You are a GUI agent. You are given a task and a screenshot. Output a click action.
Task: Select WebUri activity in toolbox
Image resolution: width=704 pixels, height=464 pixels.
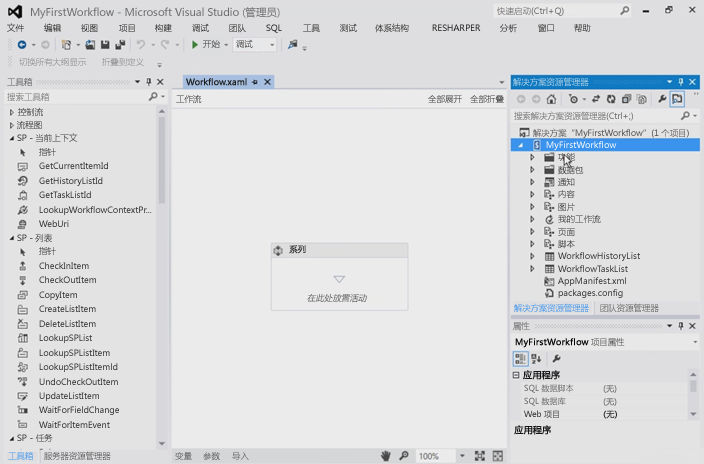(54, 224)
